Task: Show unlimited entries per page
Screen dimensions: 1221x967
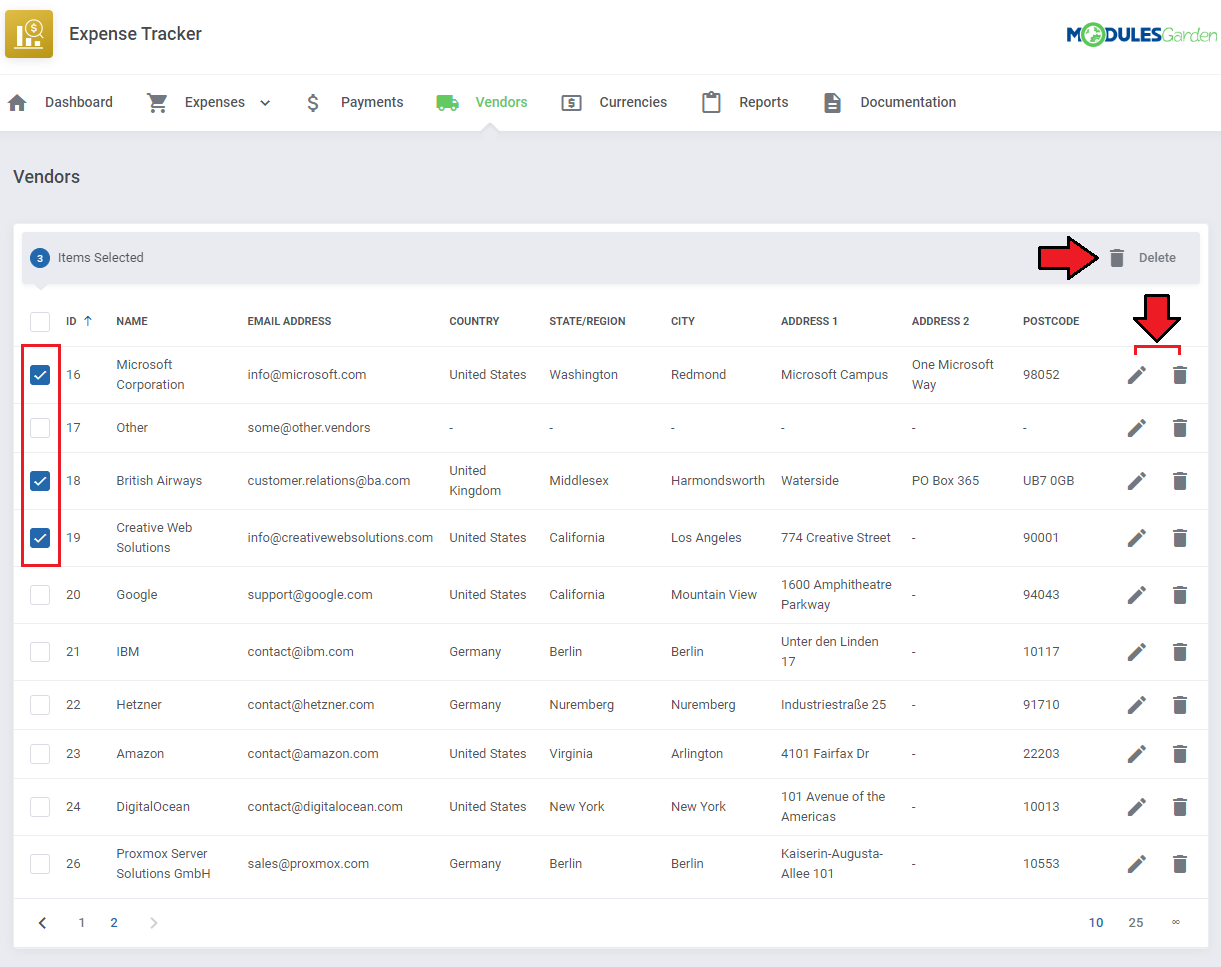Action: tap(1176, 923)
